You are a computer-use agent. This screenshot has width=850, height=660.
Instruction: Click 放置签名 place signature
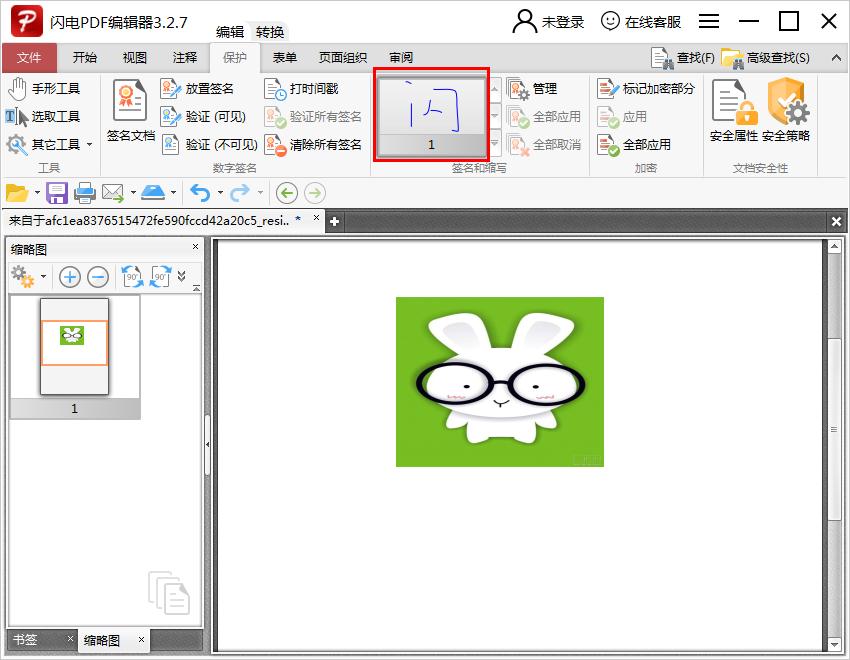pos(198,89)
